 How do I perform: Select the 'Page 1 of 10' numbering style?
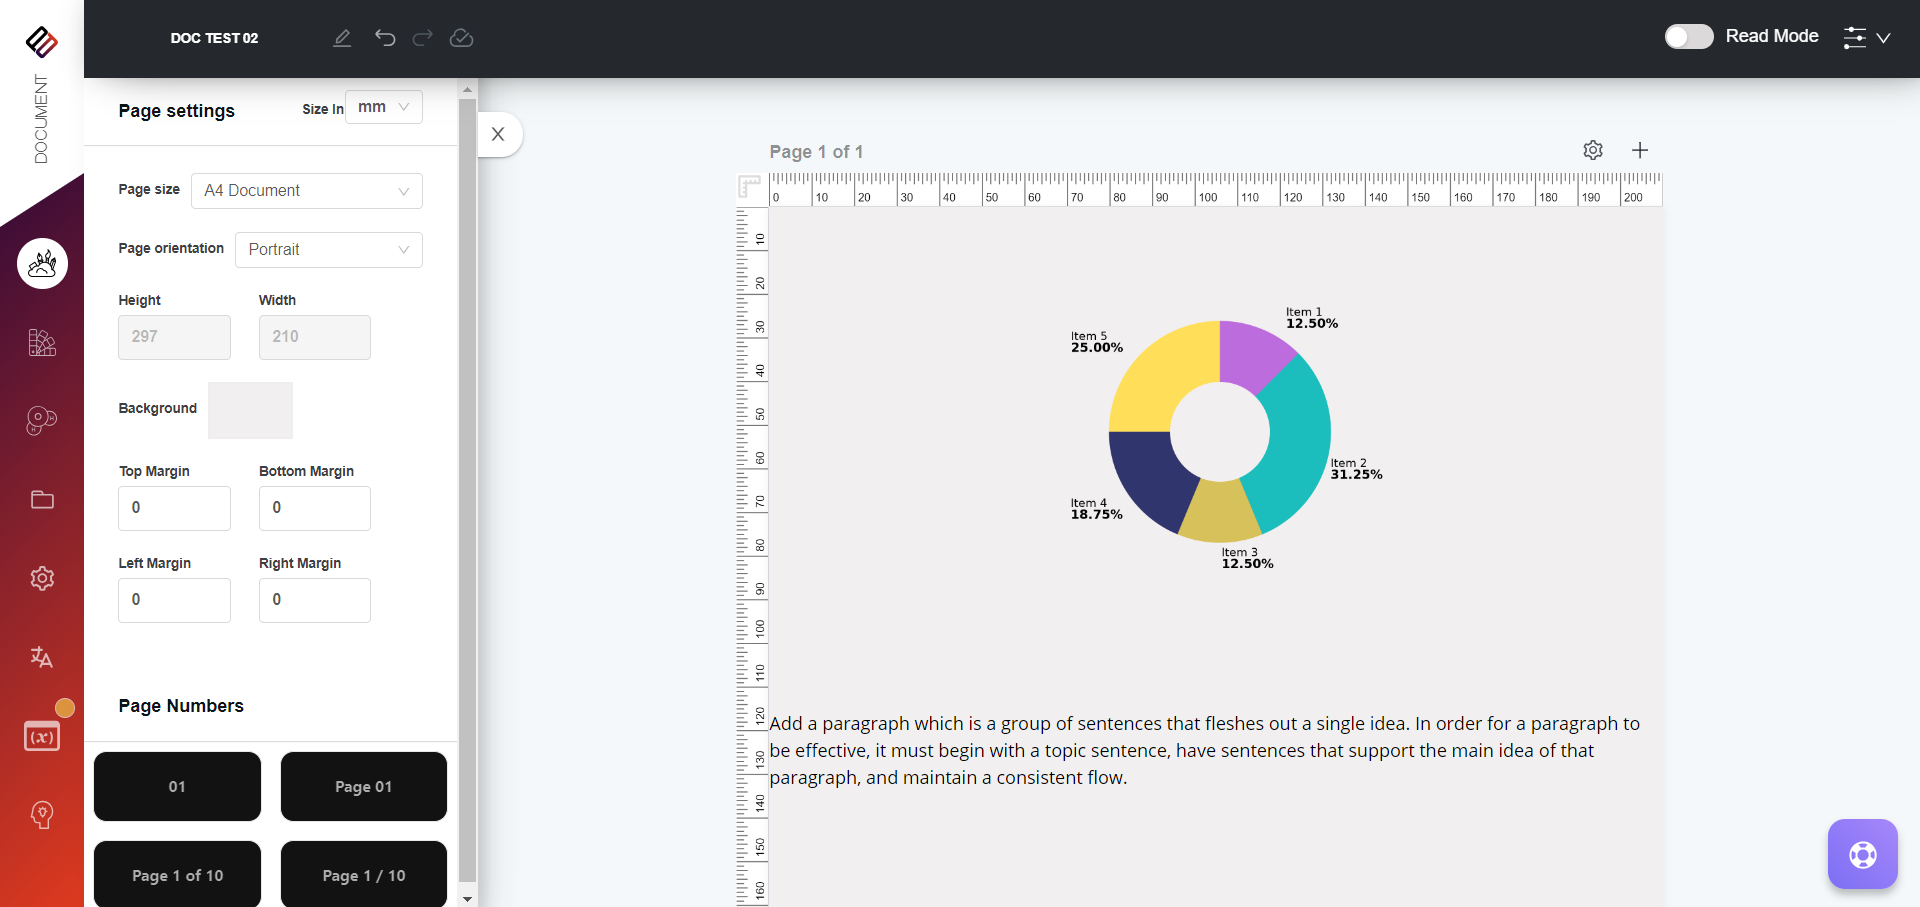177,875
